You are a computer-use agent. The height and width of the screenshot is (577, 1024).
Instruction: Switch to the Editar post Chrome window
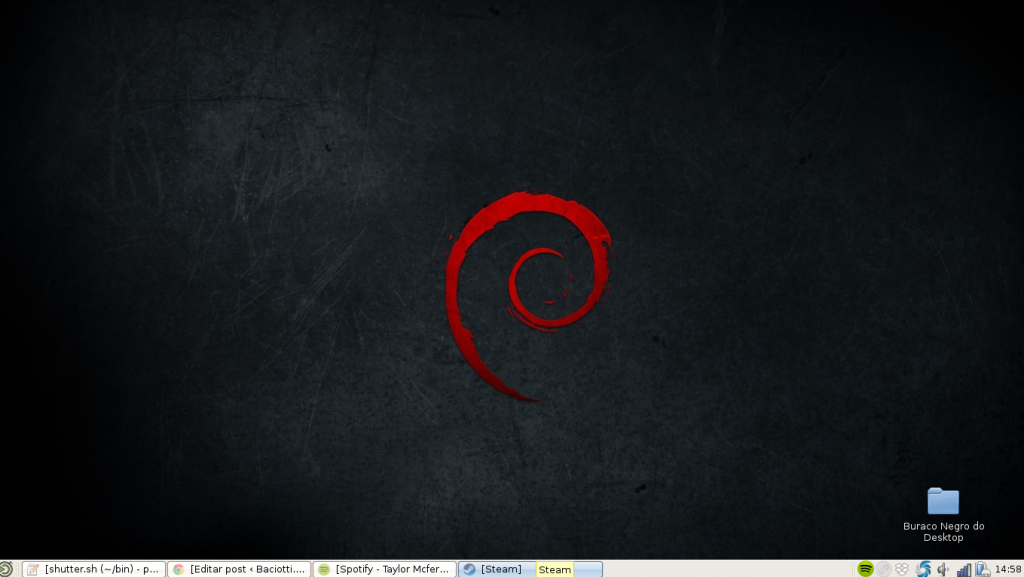240,569
